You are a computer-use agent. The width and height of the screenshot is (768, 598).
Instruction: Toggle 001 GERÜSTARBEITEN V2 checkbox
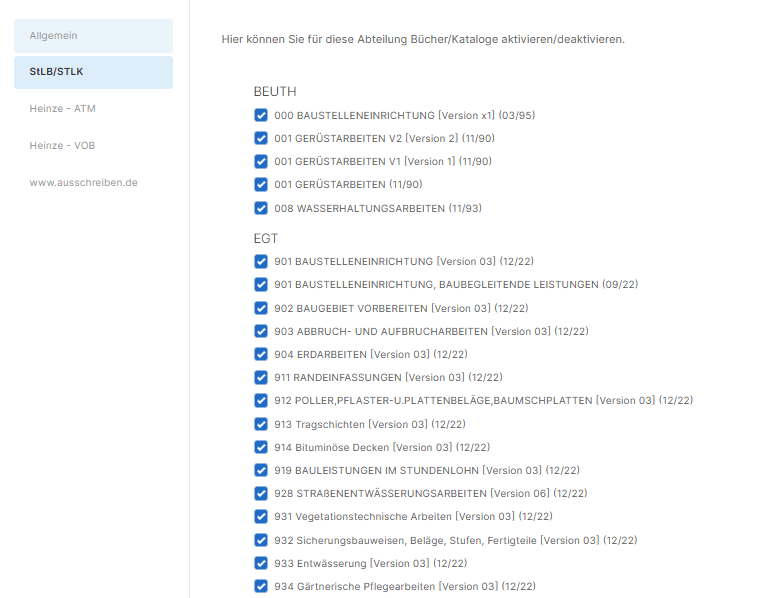click(261, 138)
